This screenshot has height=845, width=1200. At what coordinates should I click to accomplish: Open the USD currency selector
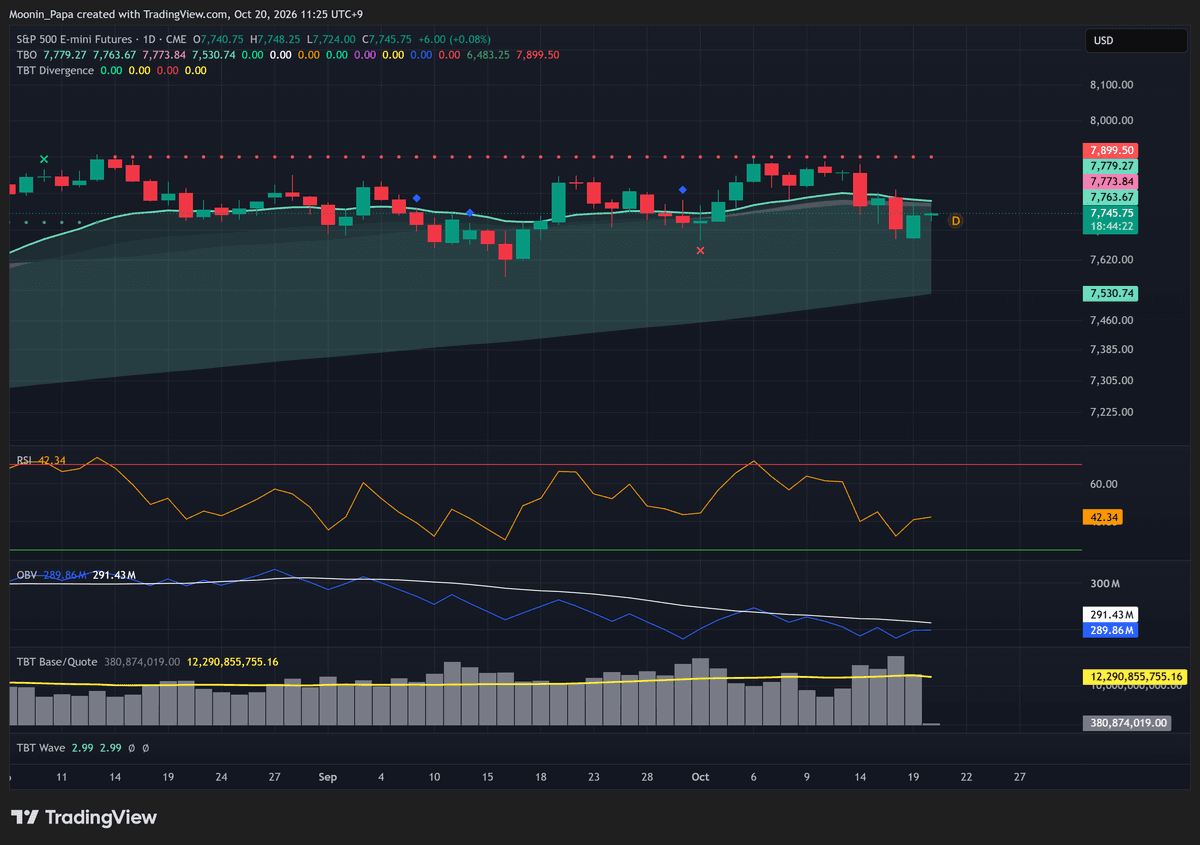pos(1137,41)
